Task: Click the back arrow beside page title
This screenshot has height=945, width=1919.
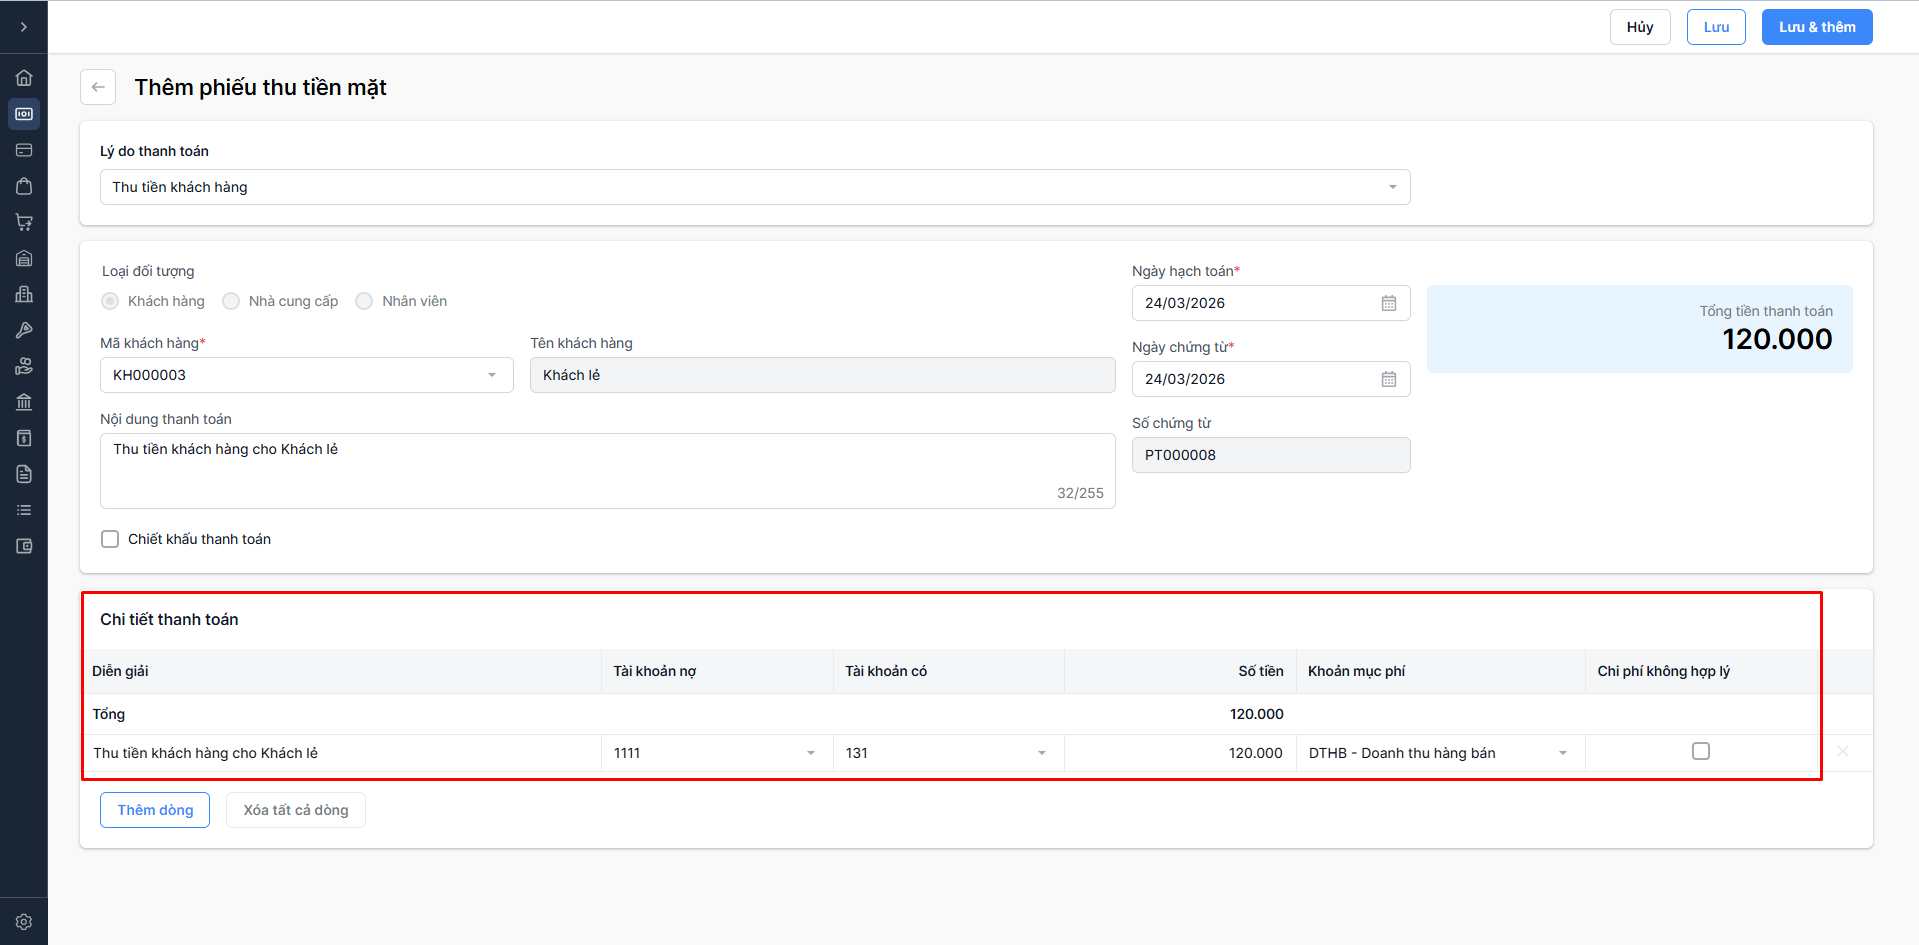Action: click(x=98, y=87)
